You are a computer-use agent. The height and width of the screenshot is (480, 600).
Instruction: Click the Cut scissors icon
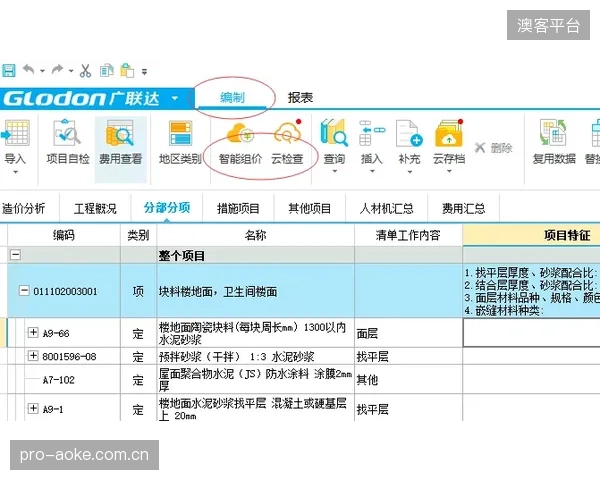click(85, 71)
